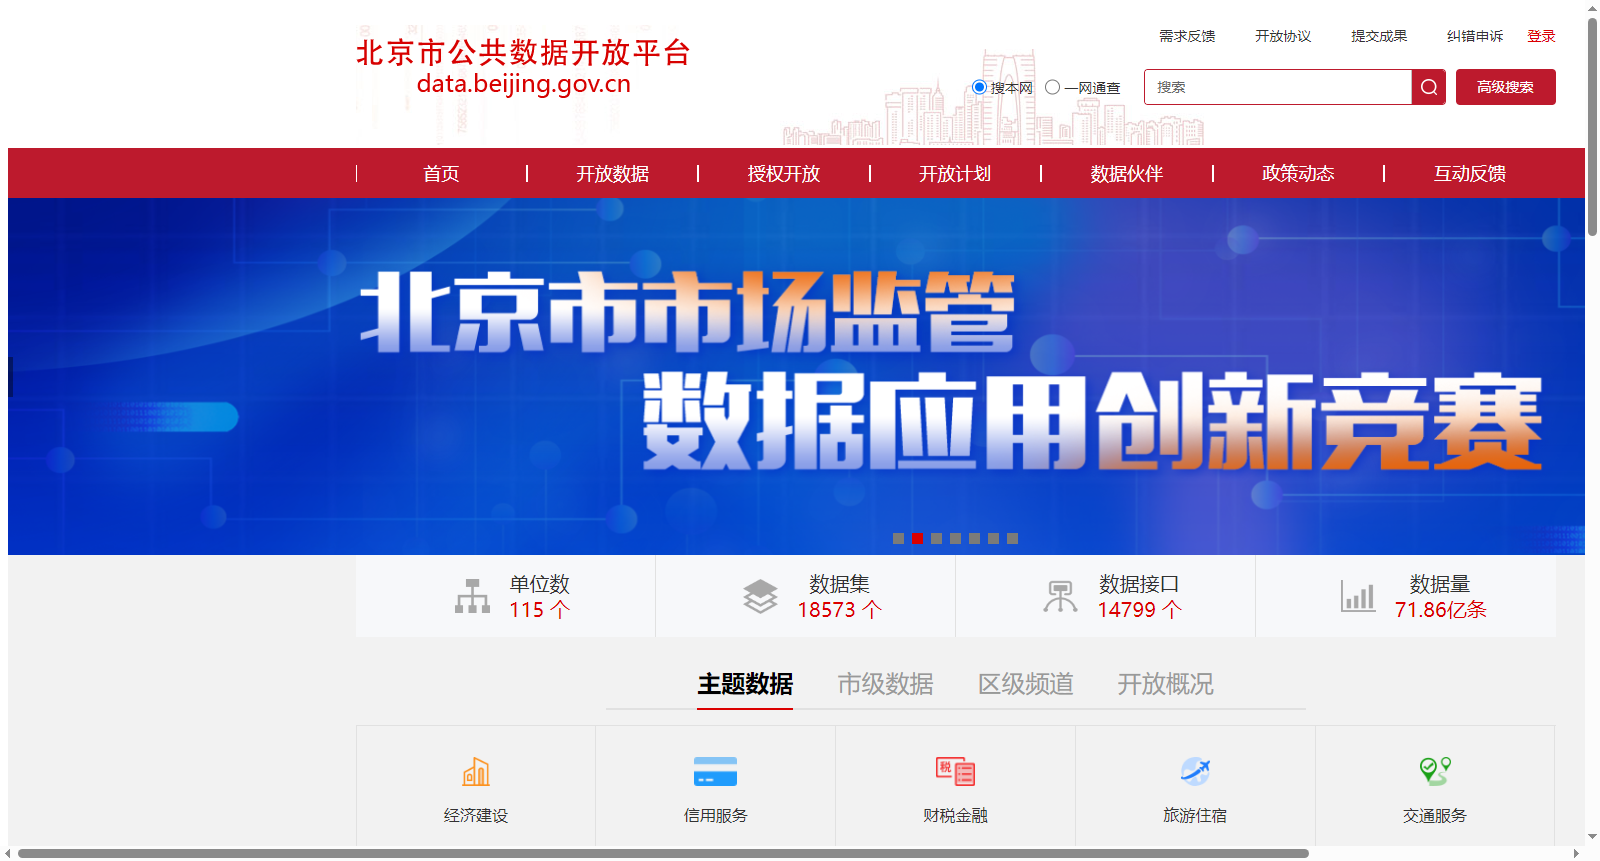
Task: Click the 数据集 stacked layers icon
Action: 760,596
